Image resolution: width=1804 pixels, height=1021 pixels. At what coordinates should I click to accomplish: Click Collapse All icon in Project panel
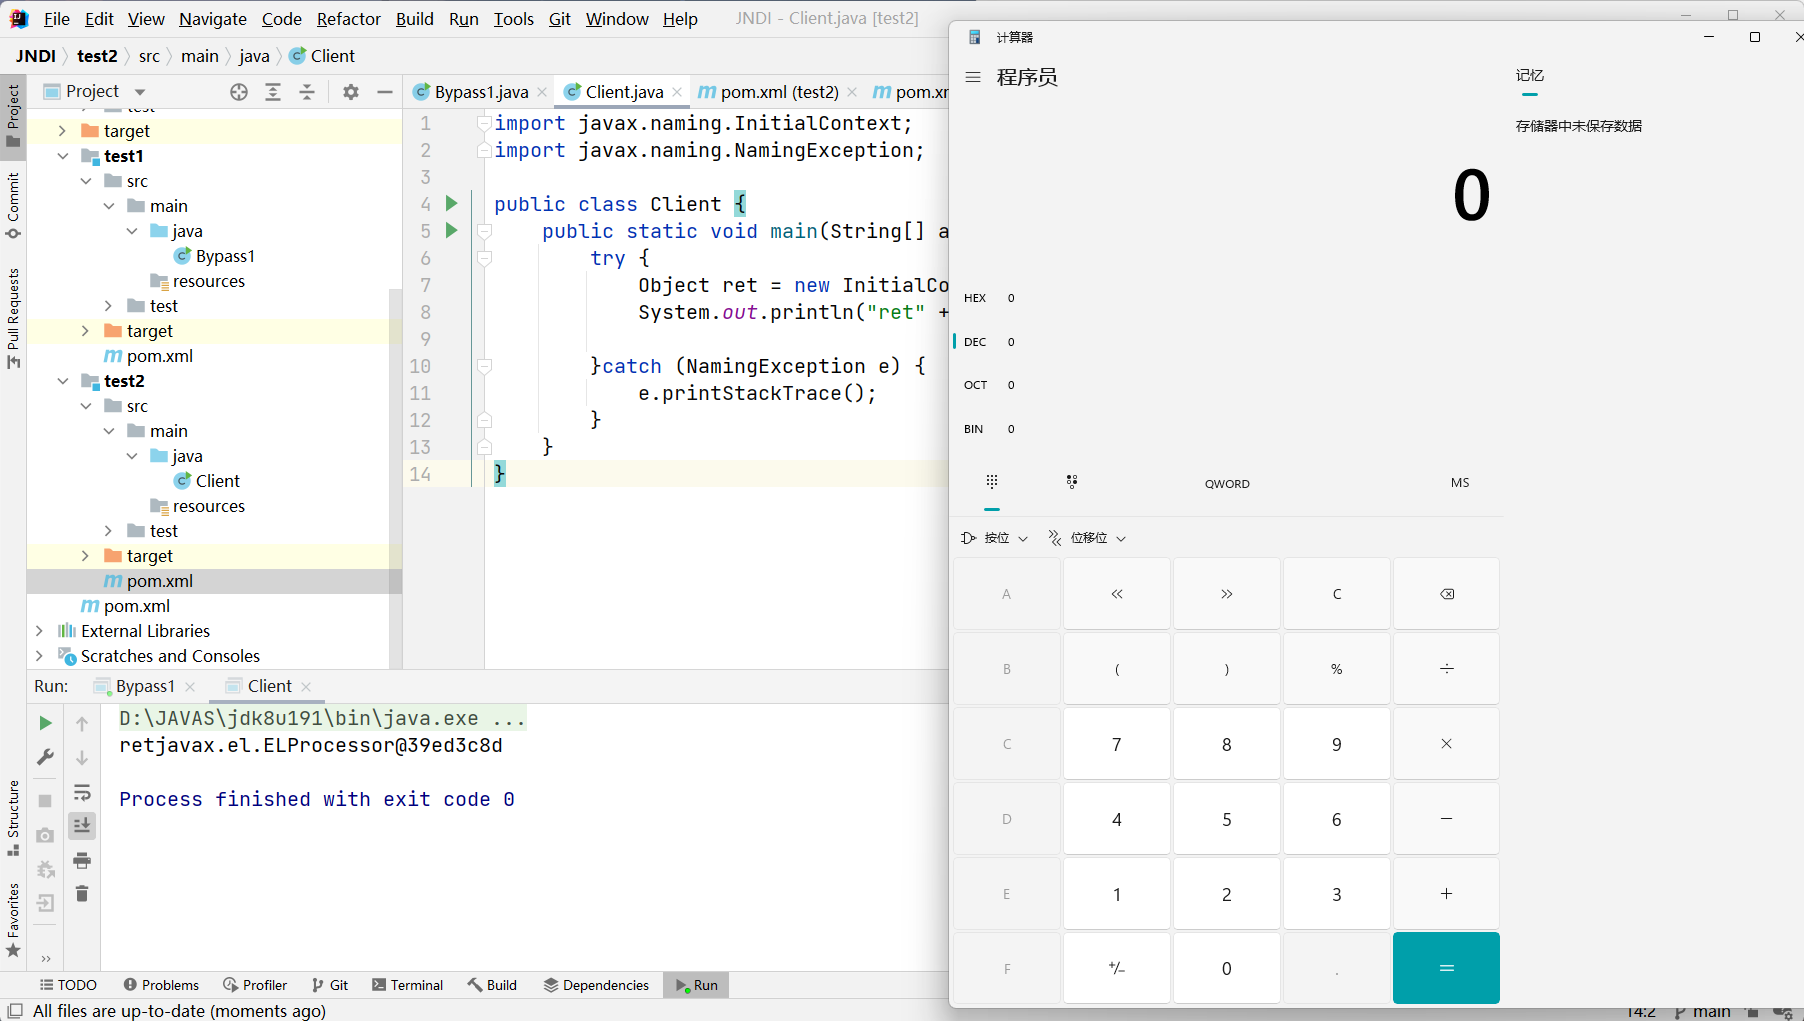[307, 92]
